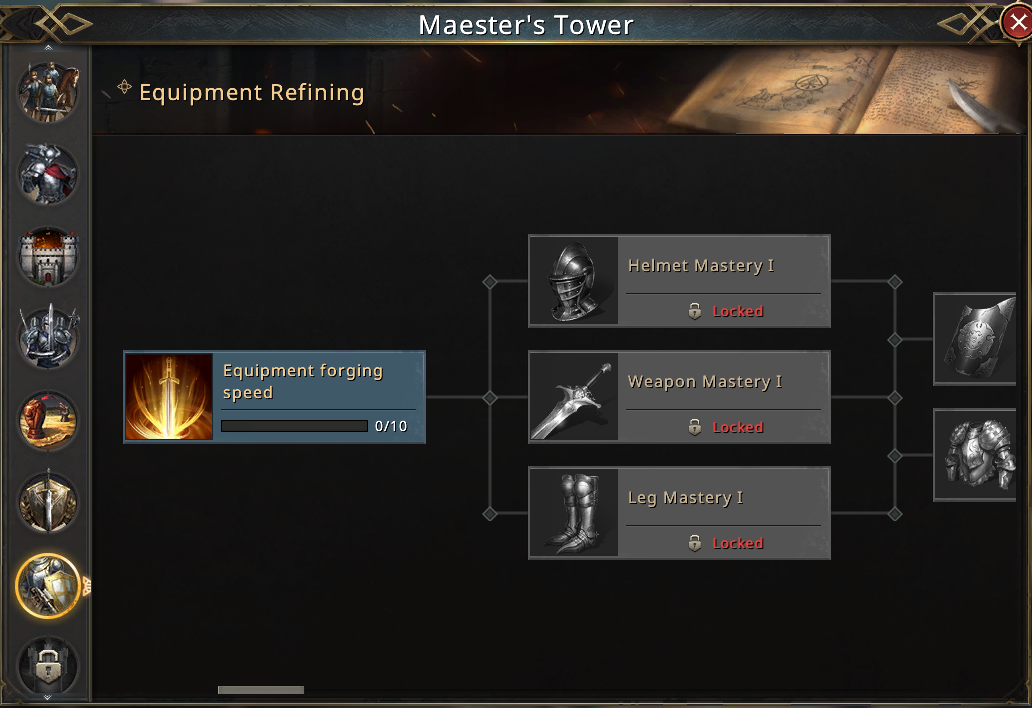Open the Equipment forging speed research

click(274, 397)
